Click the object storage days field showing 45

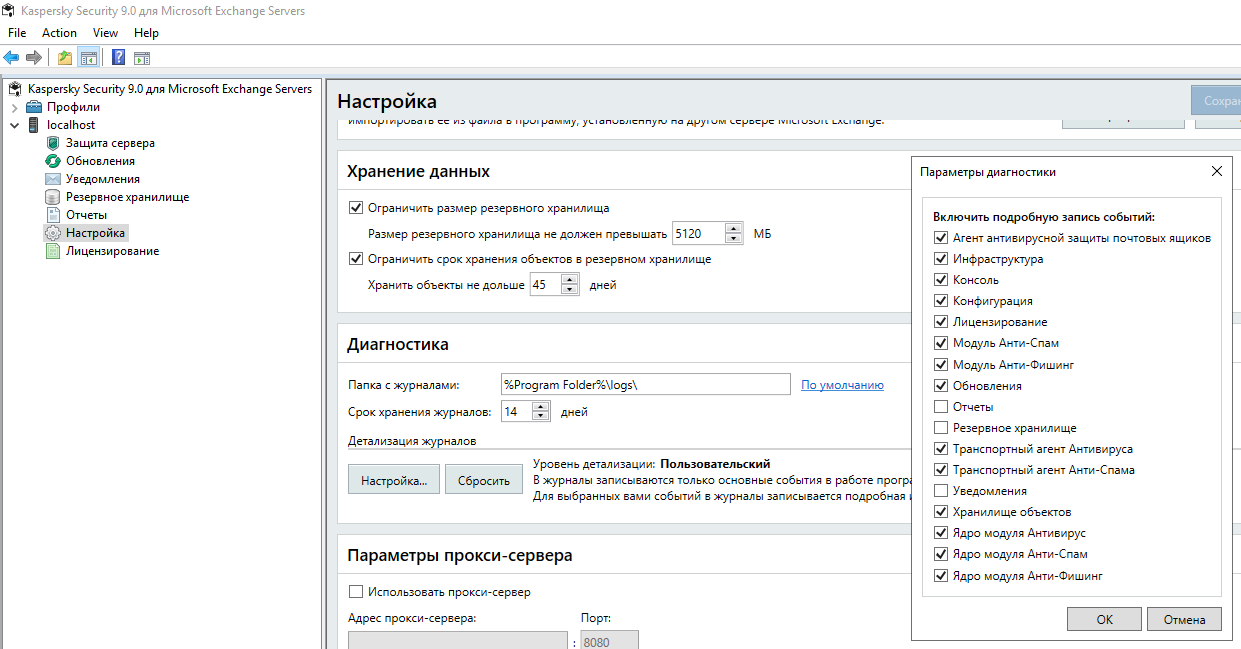(x=546, y=285)
